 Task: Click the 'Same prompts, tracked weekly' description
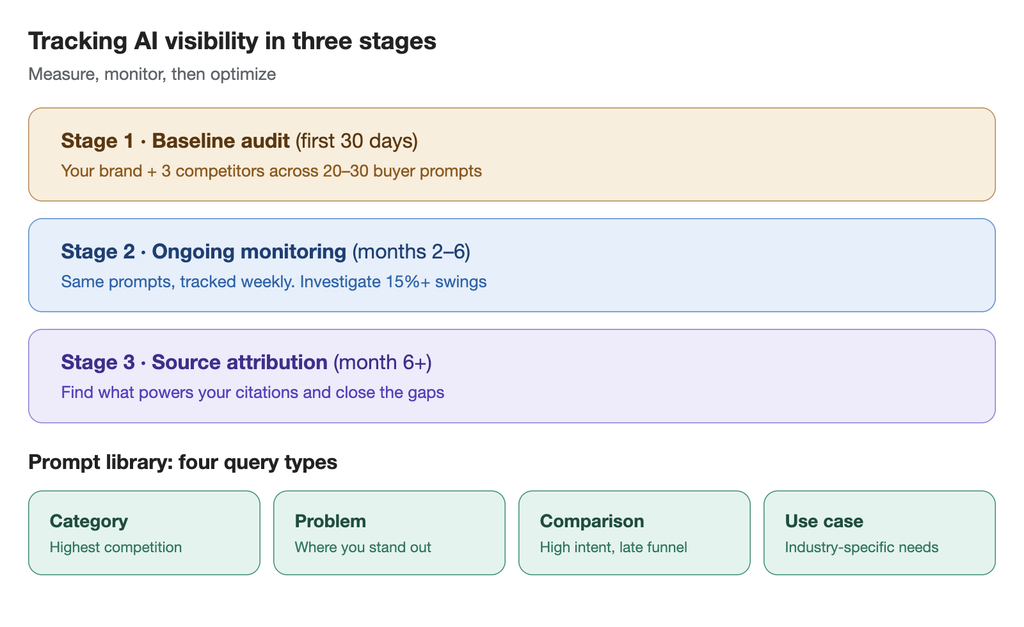point(274,282)
